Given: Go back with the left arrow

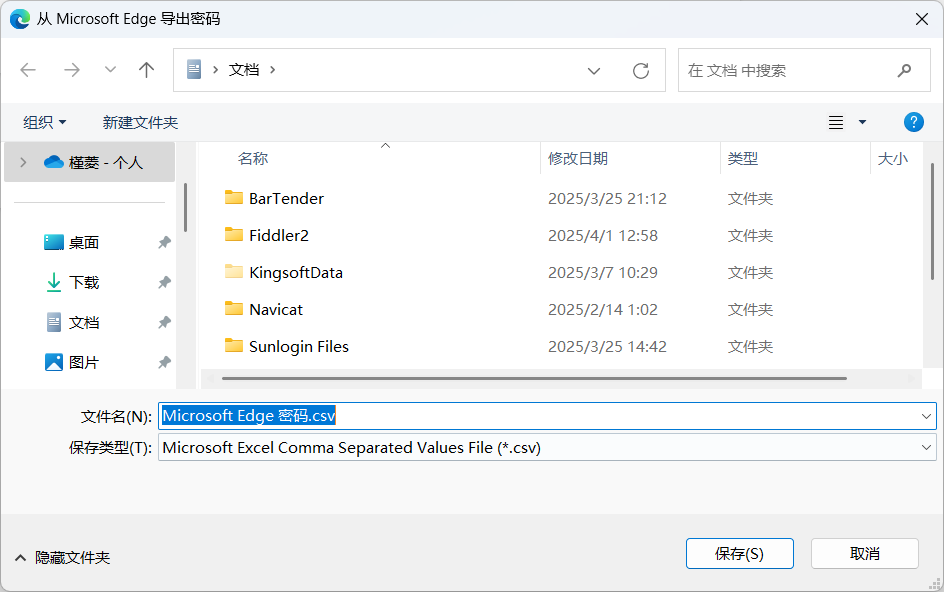Looking at the screenshot, I should point(28,70).
